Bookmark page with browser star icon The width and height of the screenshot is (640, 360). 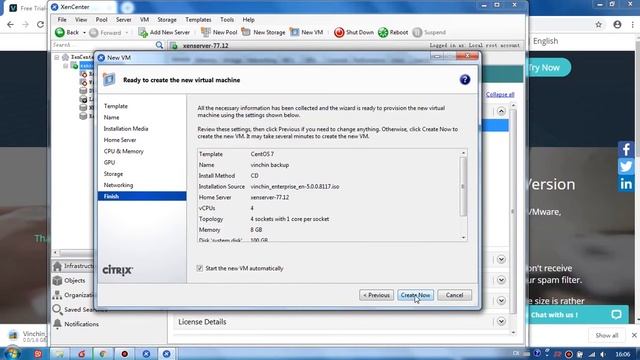598,24
